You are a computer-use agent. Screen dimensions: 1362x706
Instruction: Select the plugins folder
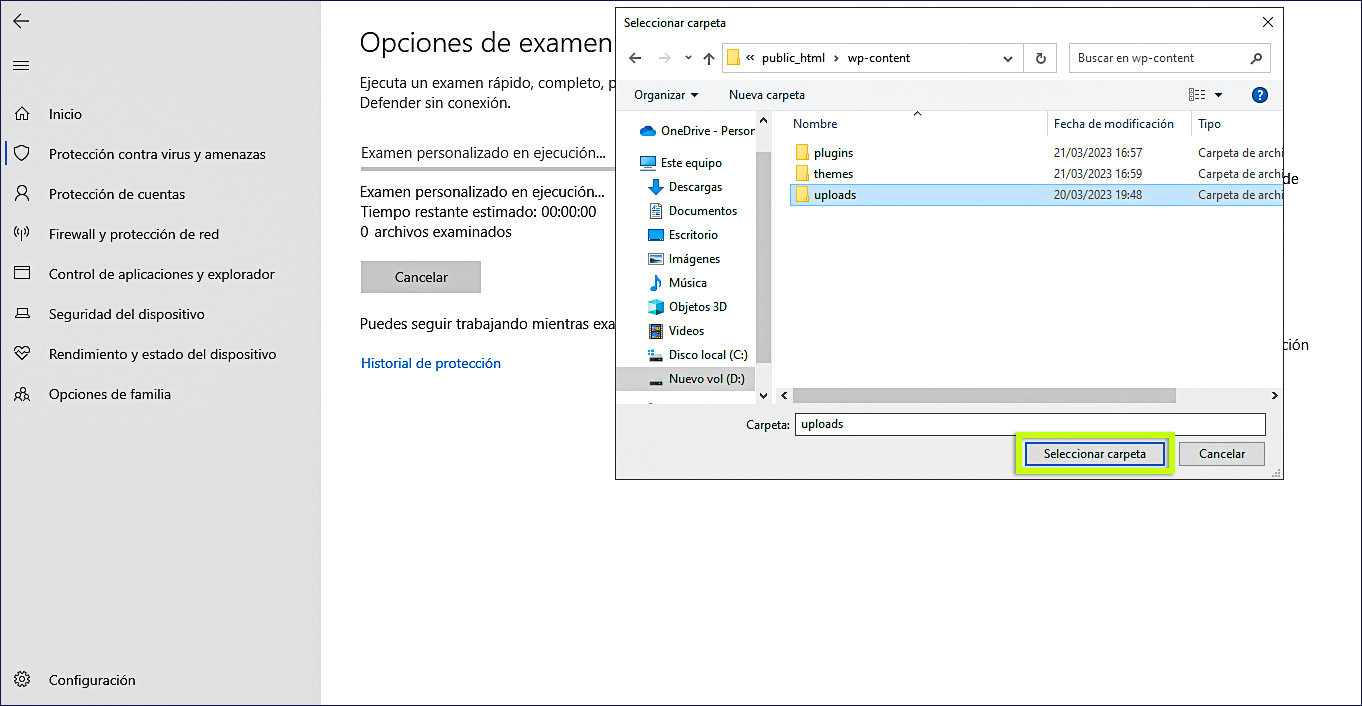click(833, 153)
